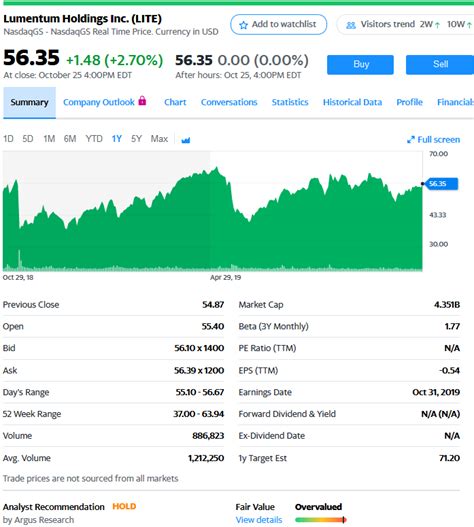Open the chart type icon beside Max

pyautogui.click(x=186, y=140)
